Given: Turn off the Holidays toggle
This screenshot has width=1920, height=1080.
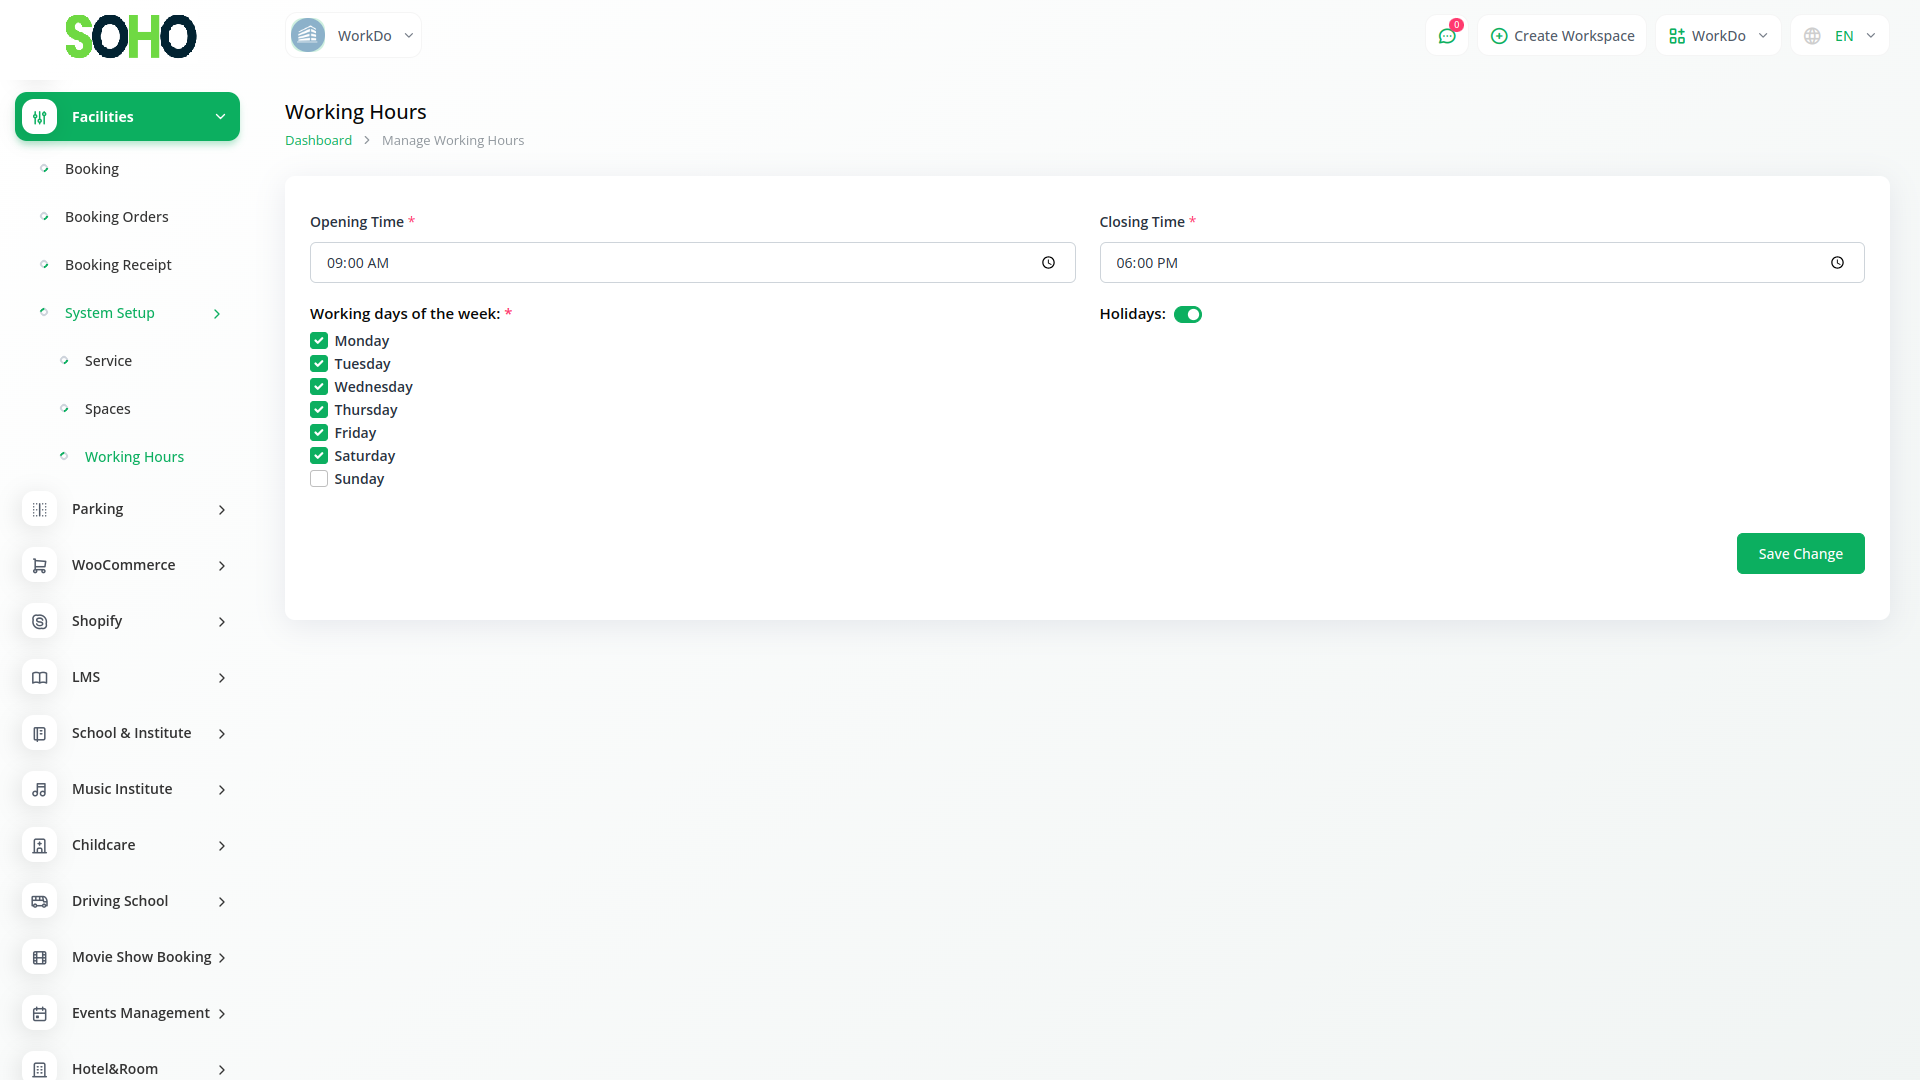Looking at the screenshot, I should coord(1187,314).
